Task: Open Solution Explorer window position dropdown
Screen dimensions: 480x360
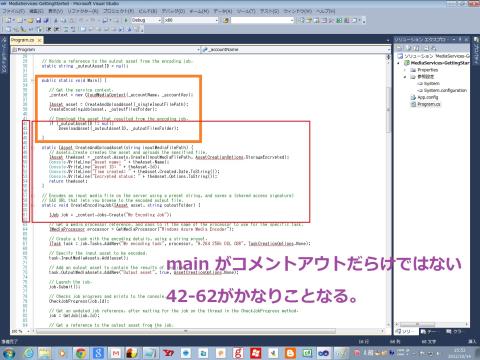Action: [x=454, y=40]
